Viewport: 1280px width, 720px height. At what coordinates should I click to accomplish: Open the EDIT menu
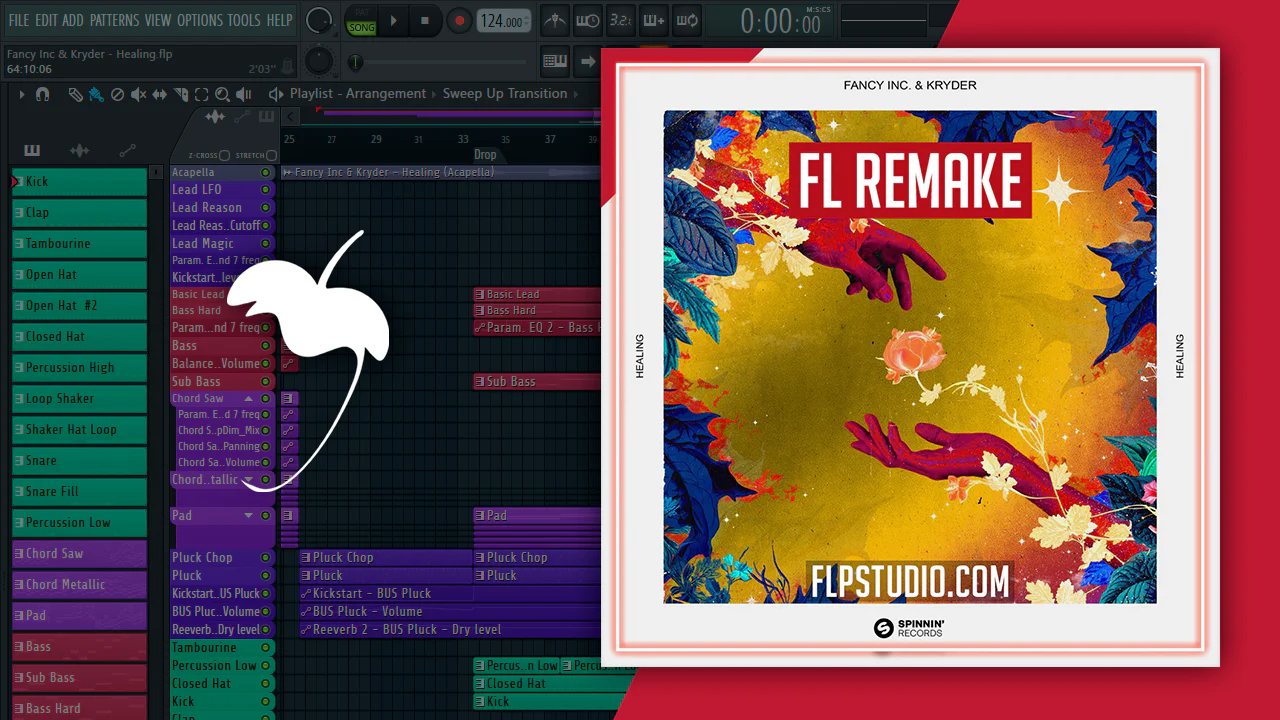(x=46, y=20)
